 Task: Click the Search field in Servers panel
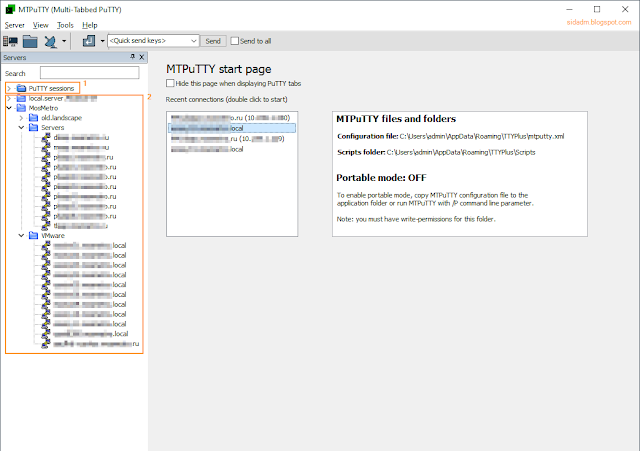point(89,73)
